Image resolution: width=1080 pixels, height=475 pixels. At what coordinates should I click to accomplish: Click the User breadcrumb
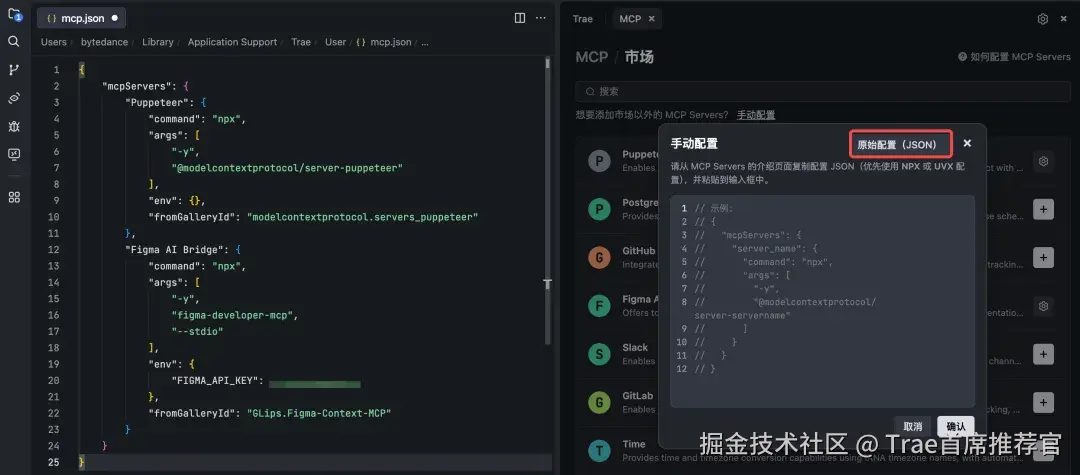(x=335, y=42)
